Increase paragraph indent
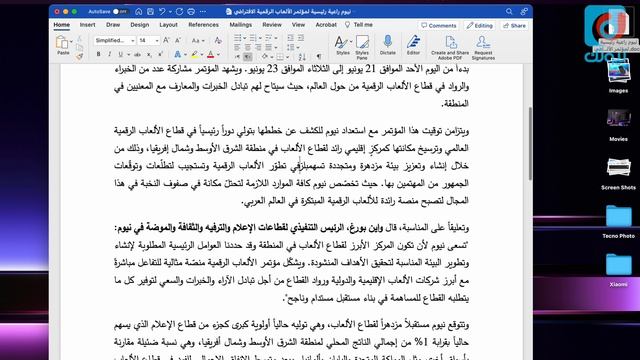This screenshot has width=640, height=360. [x=301, y=38]
